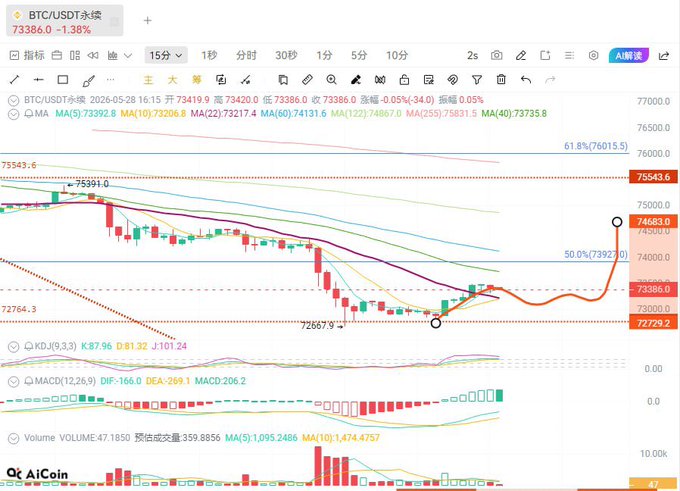
Task: Toggle the magnet snap mode icon
Action: click(x=380, y=80)
